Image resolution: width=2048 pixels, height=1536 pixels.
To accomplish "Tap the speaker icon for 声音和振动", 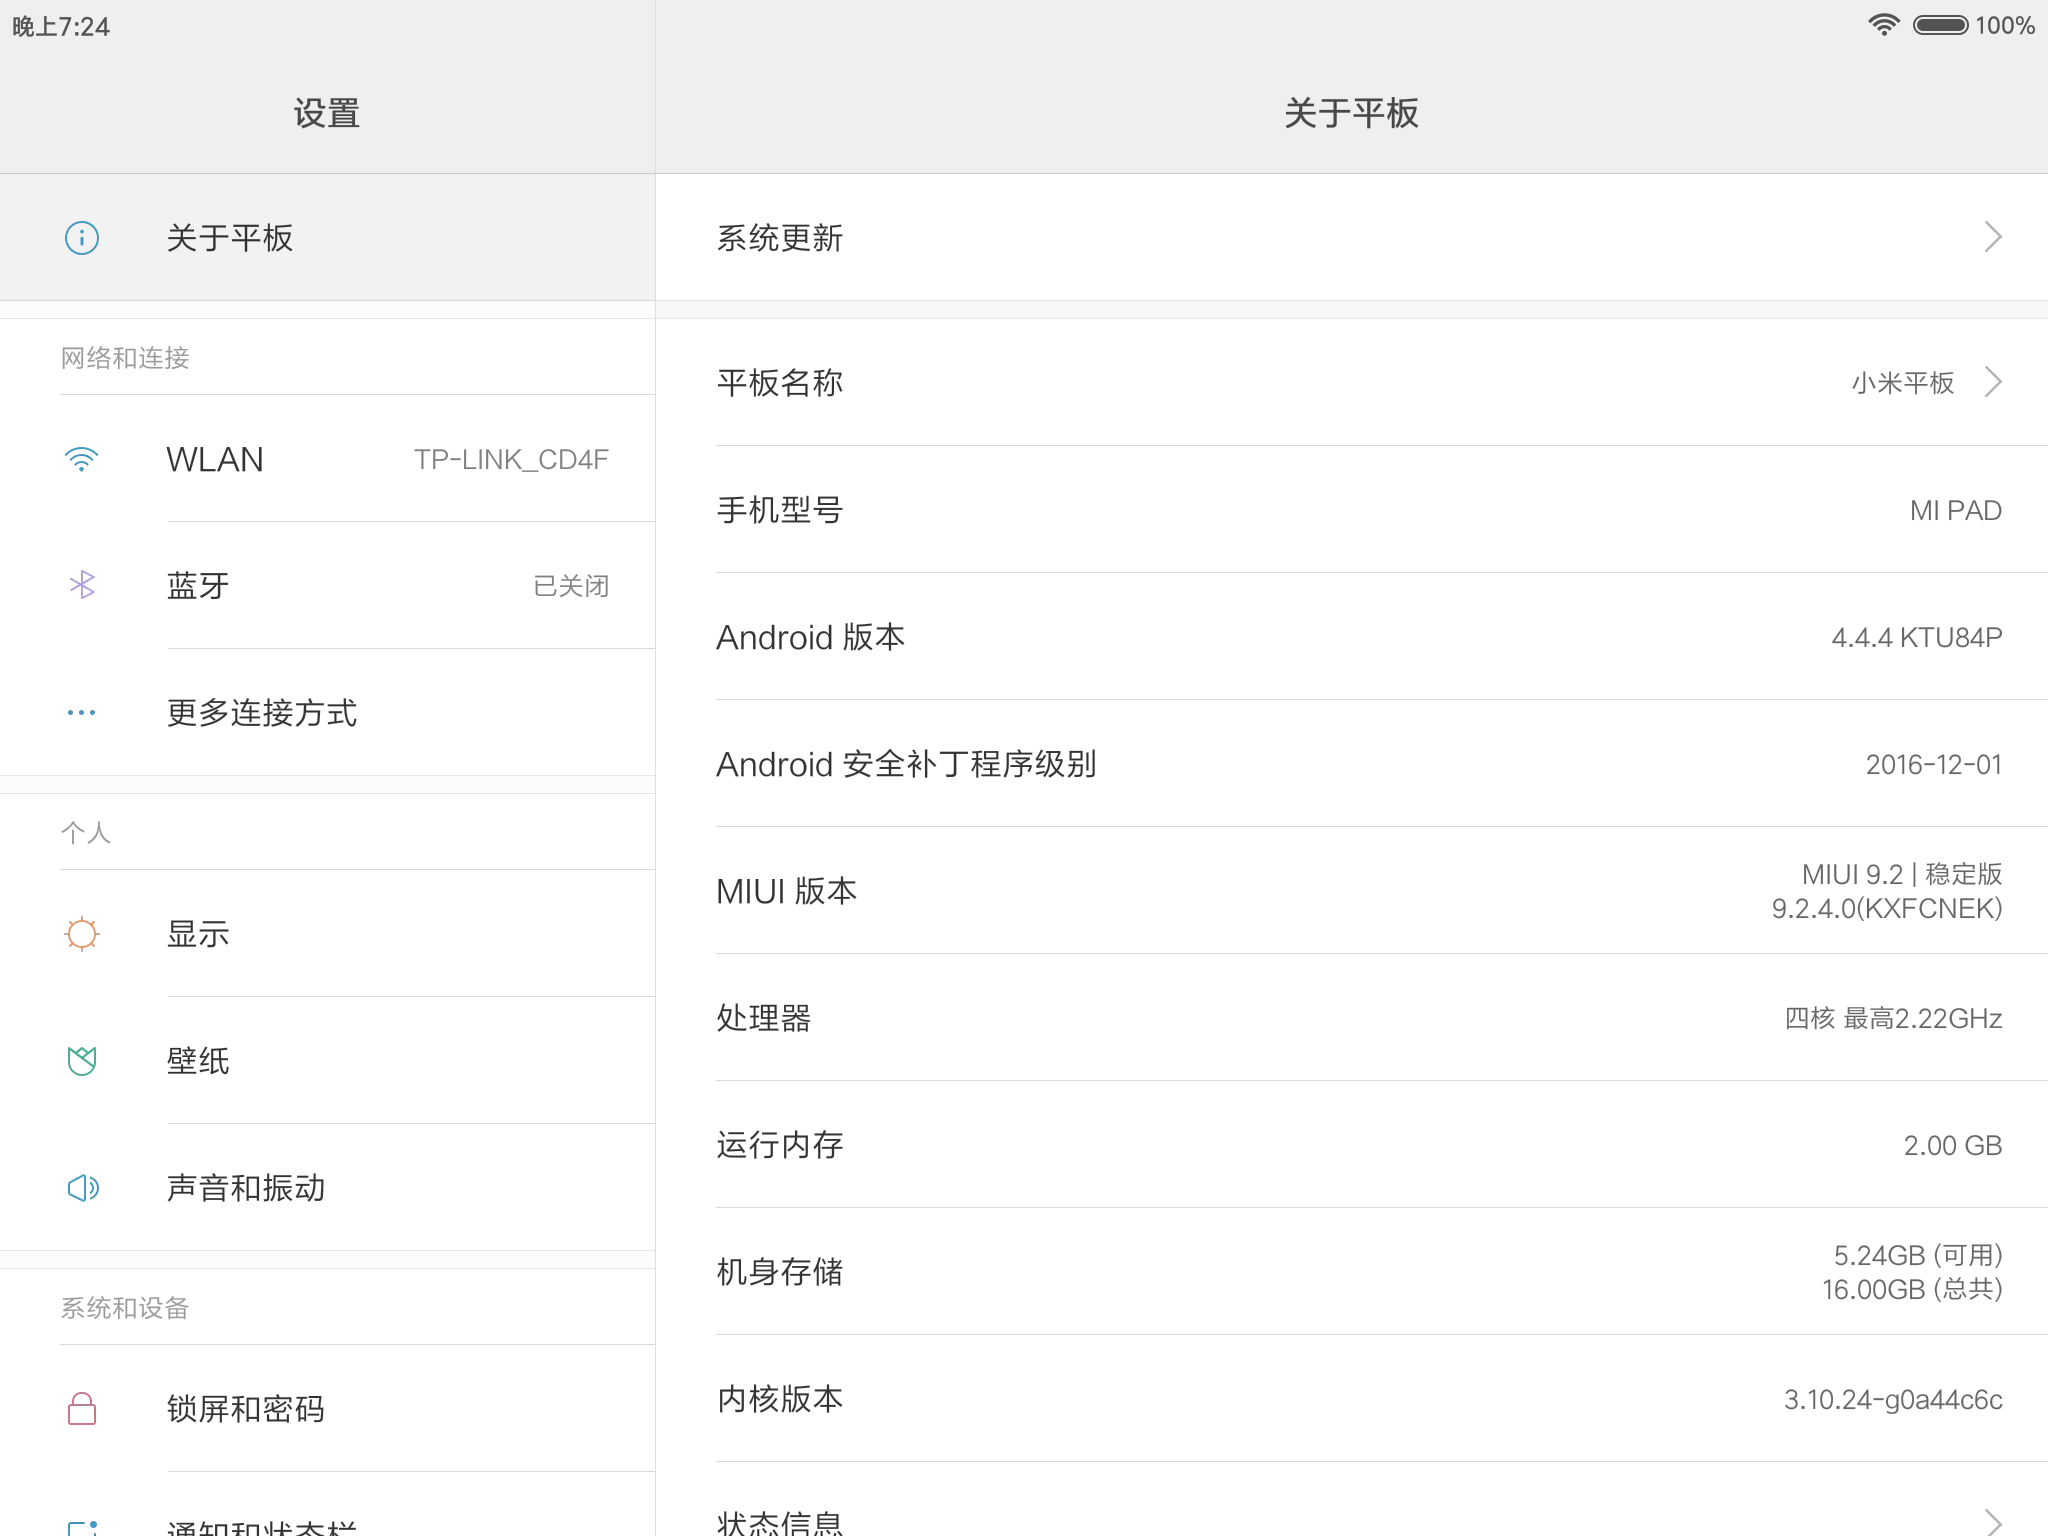I will point(82,1187).
